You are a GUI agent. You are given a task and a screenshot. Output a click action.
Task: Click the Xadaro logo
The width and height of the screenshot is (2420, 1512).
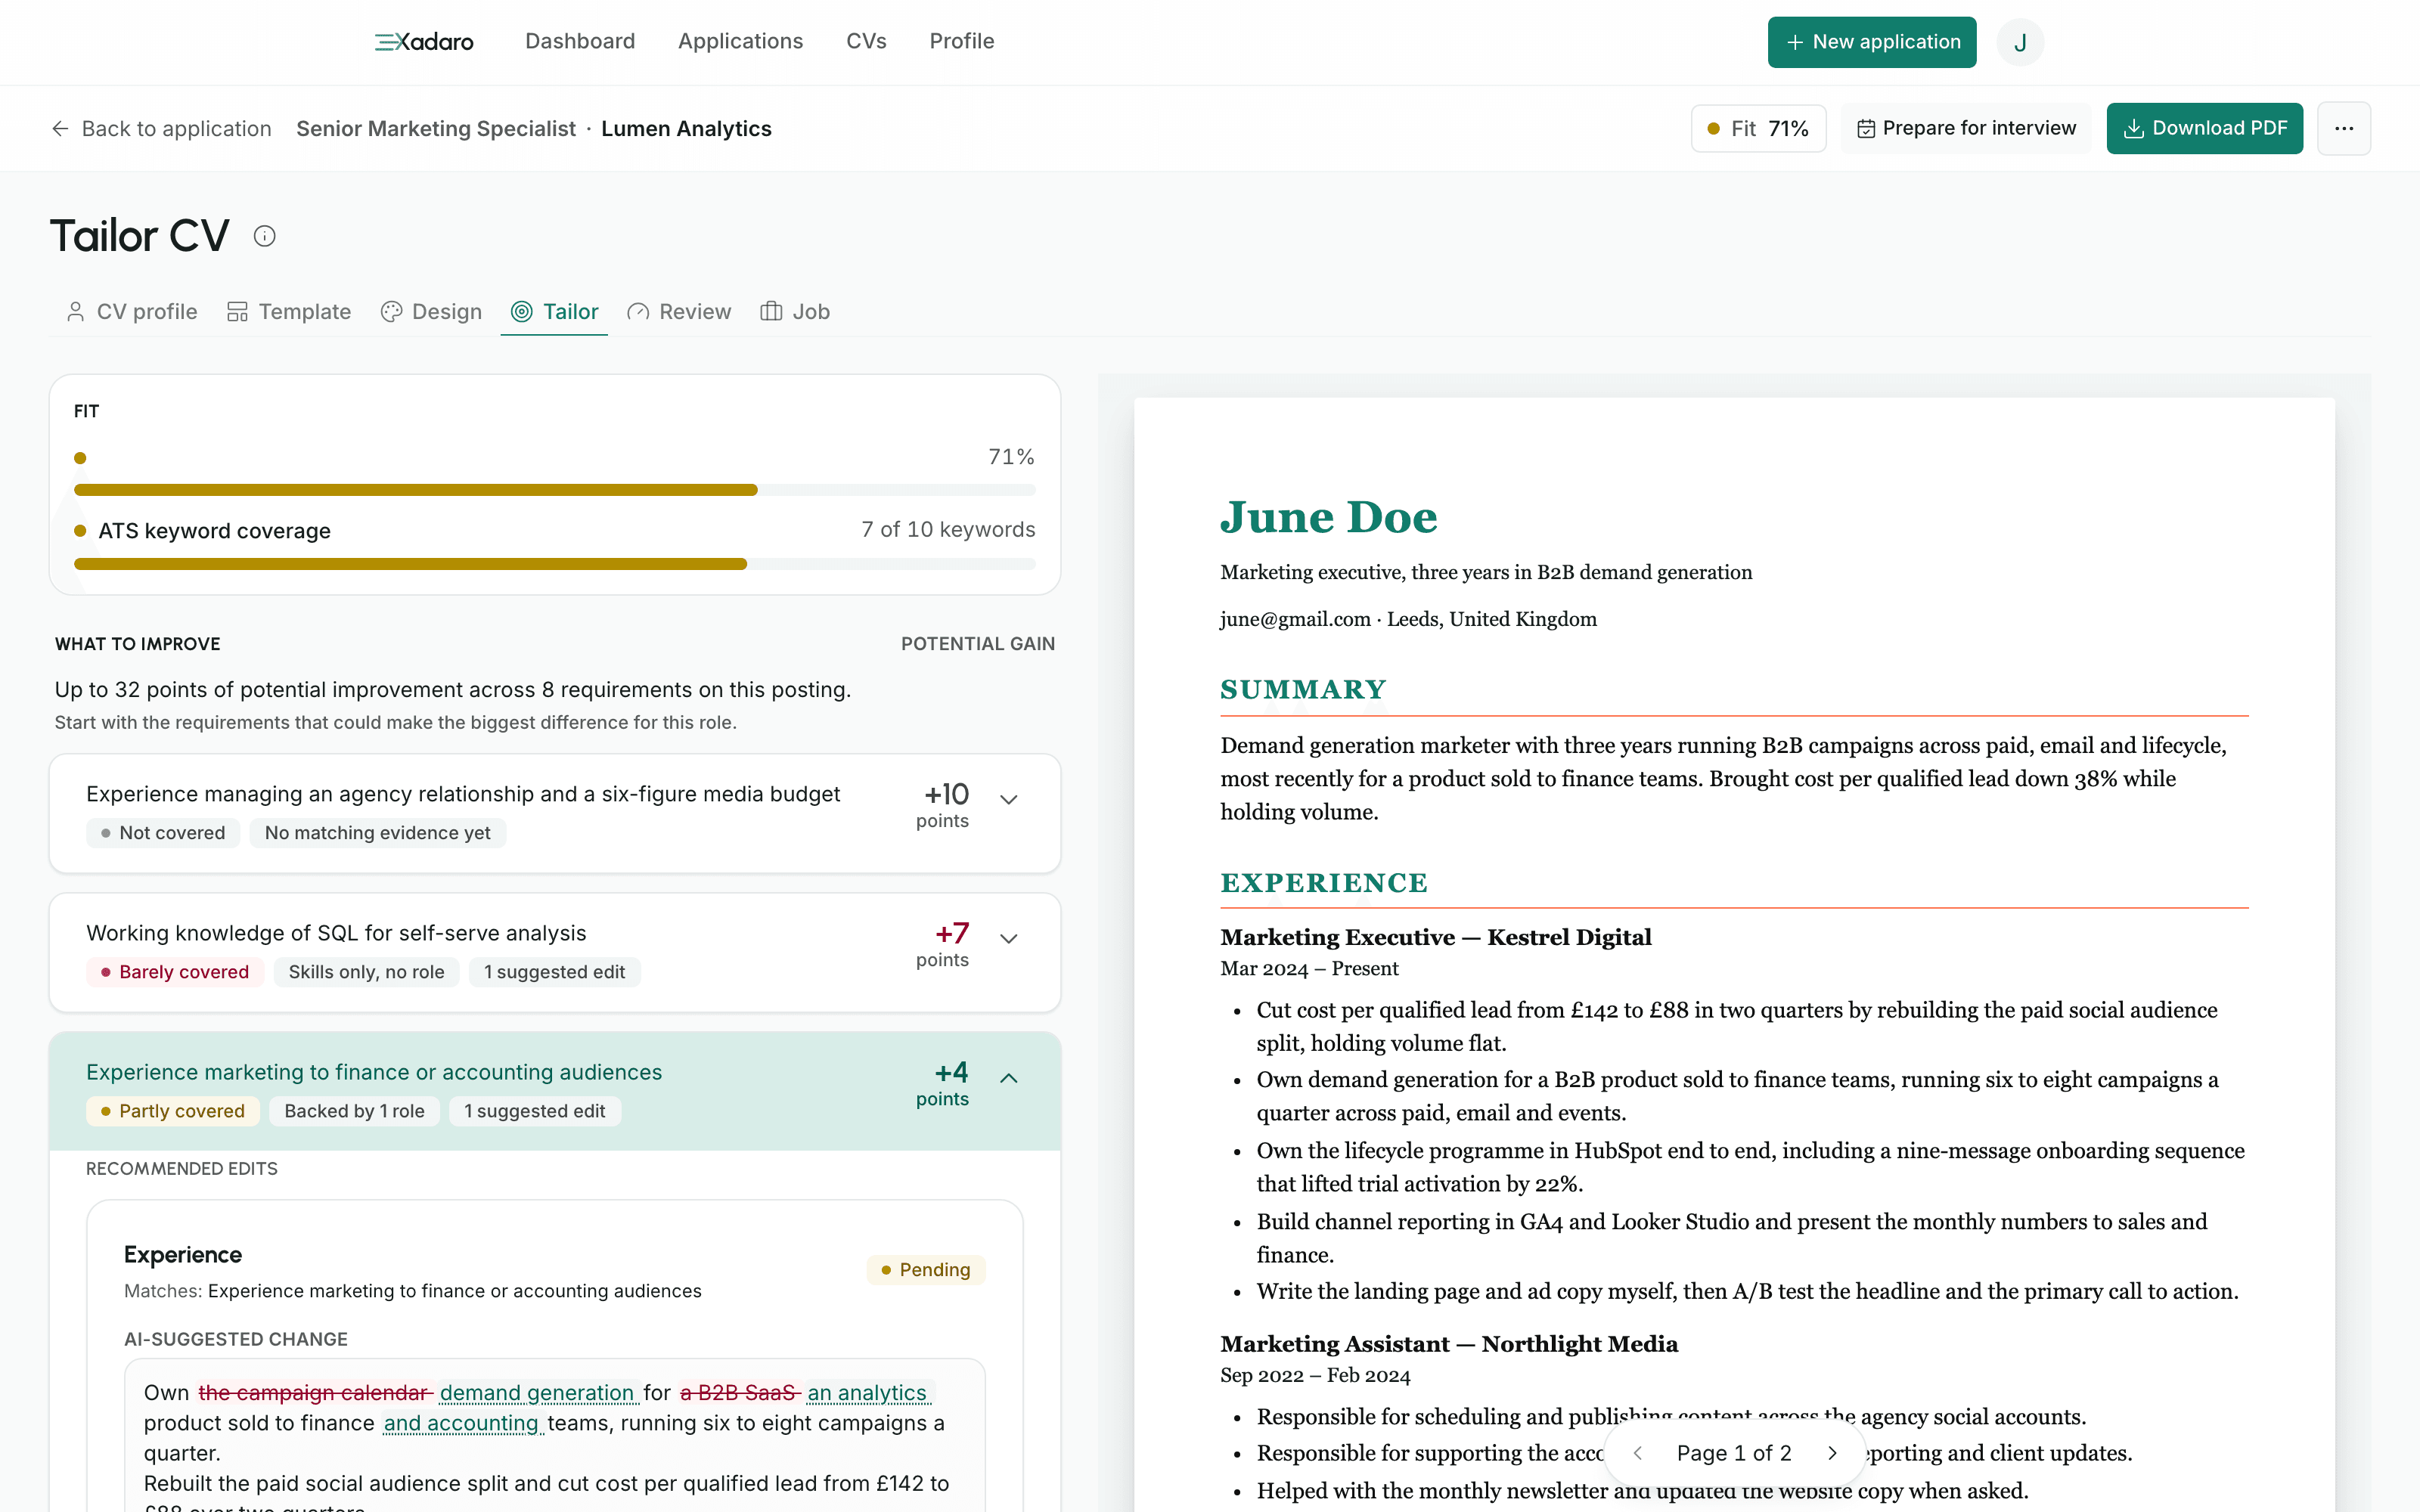tap(424, 42)
